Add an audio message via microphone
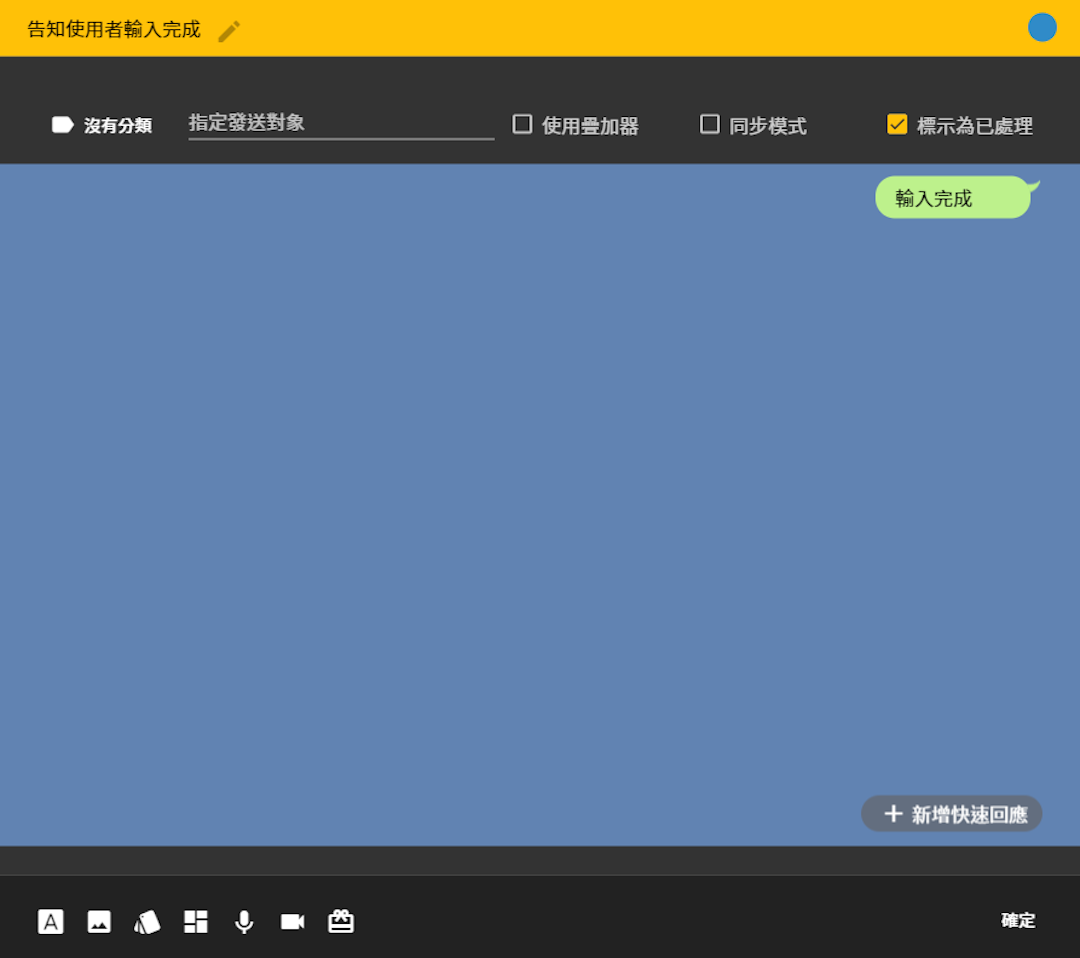The width and height of the screenshot is (1080, 958). click(x=244, y=921)
